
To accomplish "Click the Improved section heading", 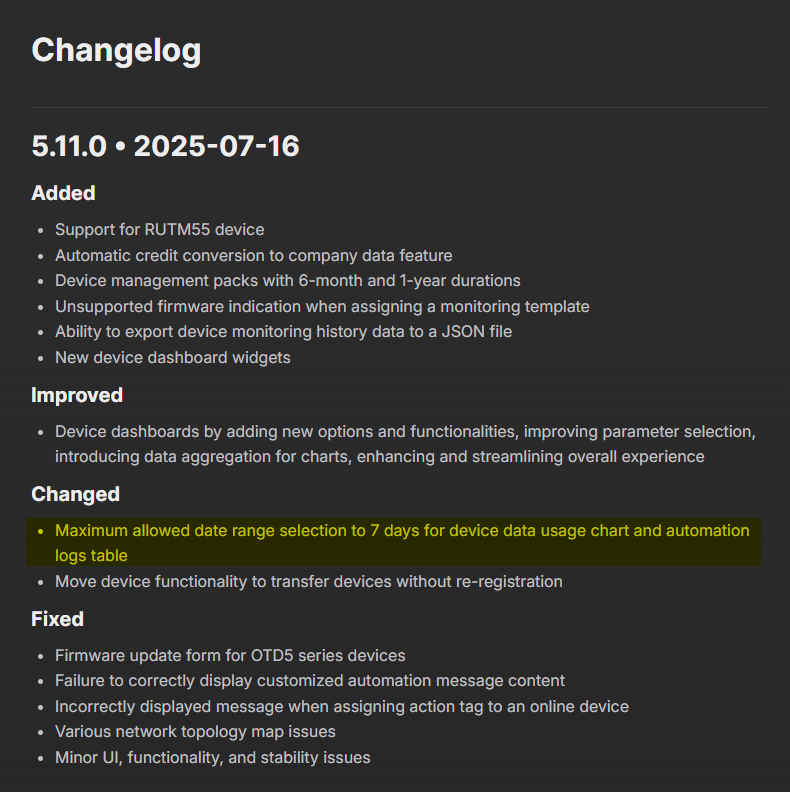I will click(x=77, y=395).
